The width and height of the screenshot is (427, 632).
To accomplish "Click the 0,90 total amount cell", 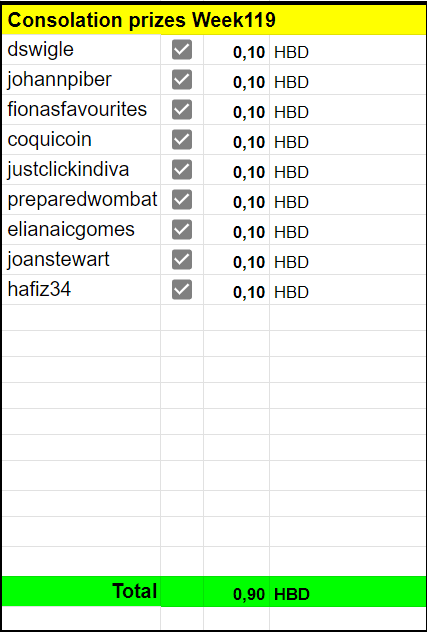I will 236,591.
